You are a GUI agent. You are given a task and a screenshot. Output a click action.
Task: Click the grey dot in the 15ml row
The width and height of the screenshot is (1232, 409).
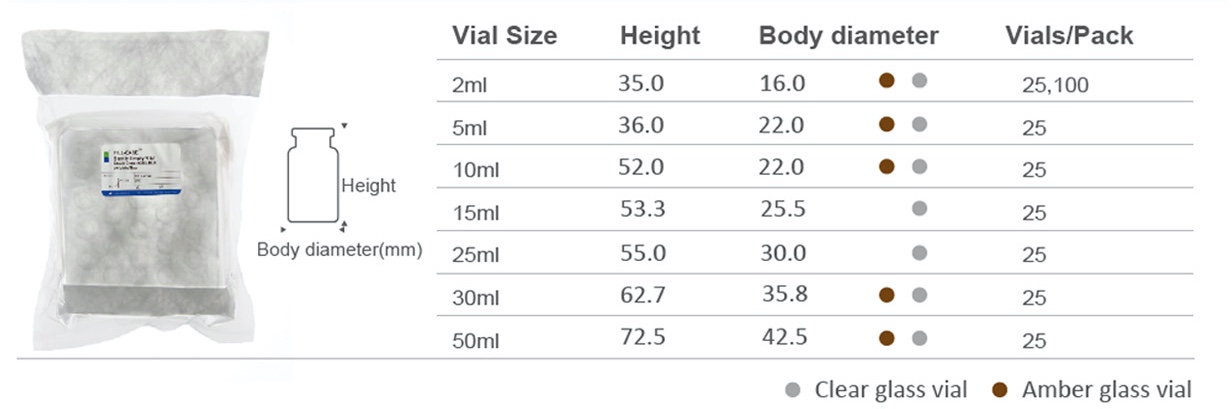click(x=920, y=208)
